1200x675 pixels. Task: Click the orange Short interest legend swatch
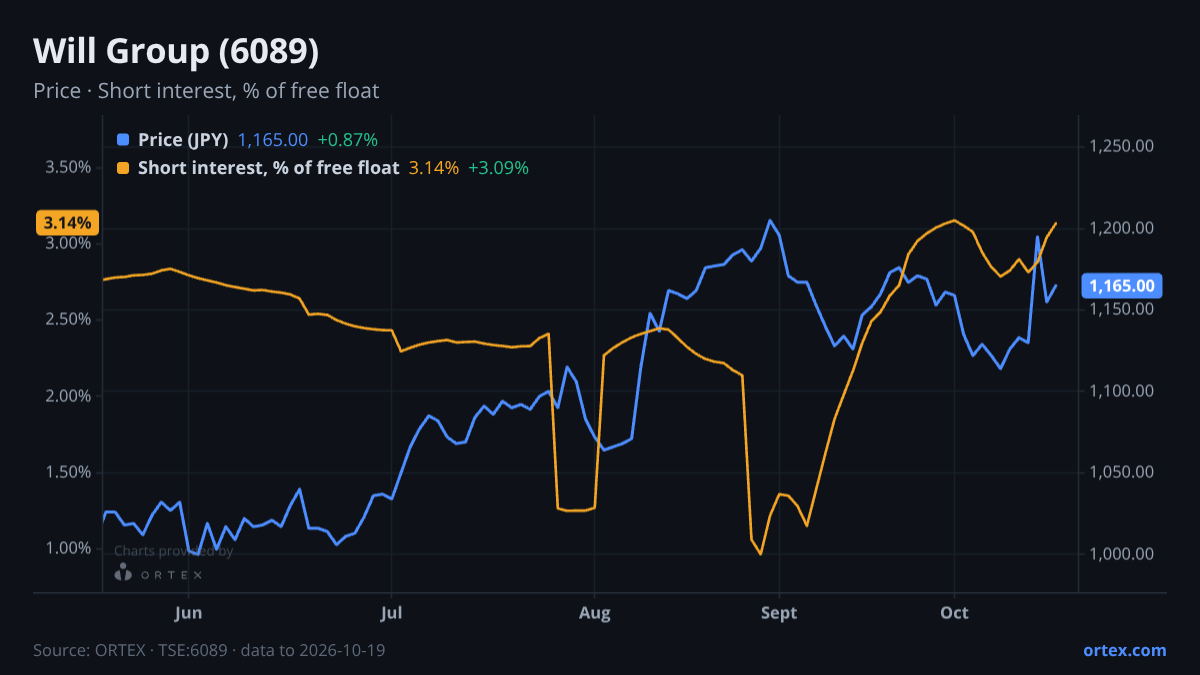123,168
